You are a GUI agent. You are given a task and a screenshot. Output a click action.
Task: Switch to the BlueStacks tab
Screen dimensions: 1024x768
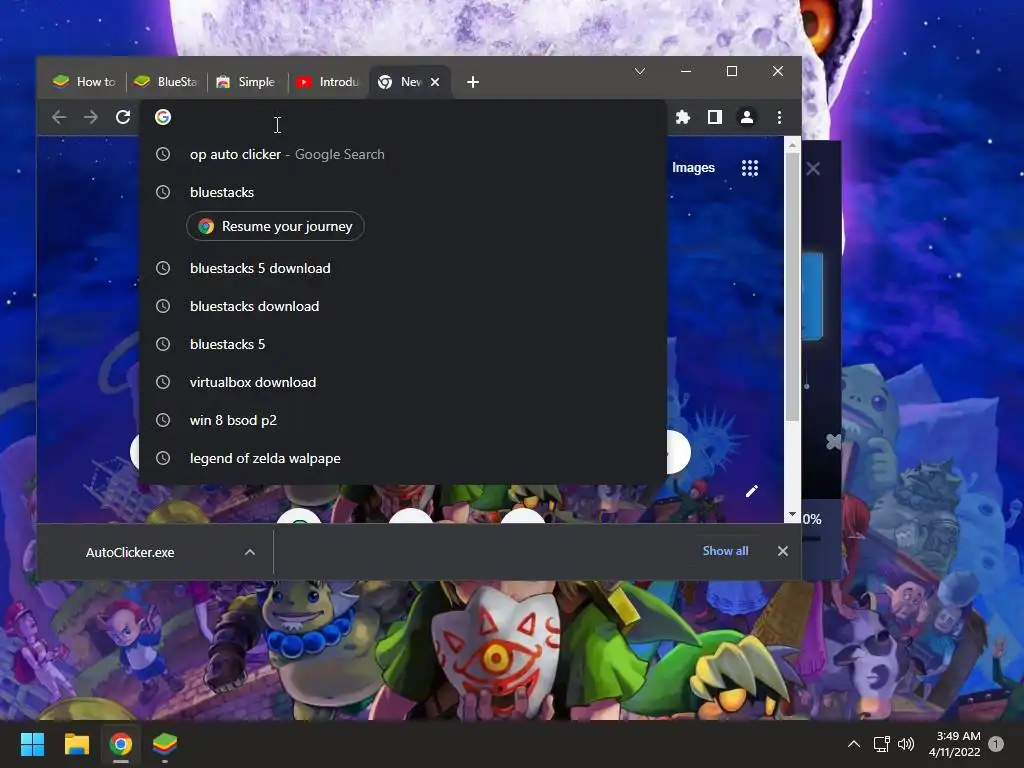(x=166, y=82)
